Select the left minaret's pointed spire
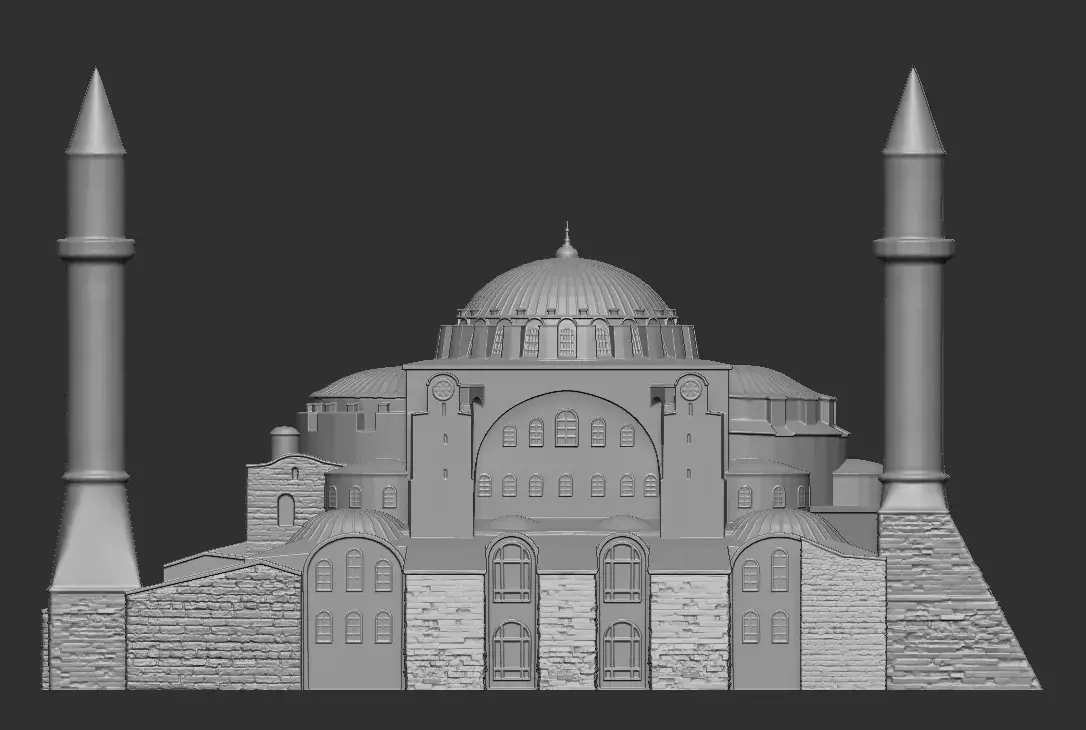The width and height of the screenshot is (1086, 730). pos(96,111)
